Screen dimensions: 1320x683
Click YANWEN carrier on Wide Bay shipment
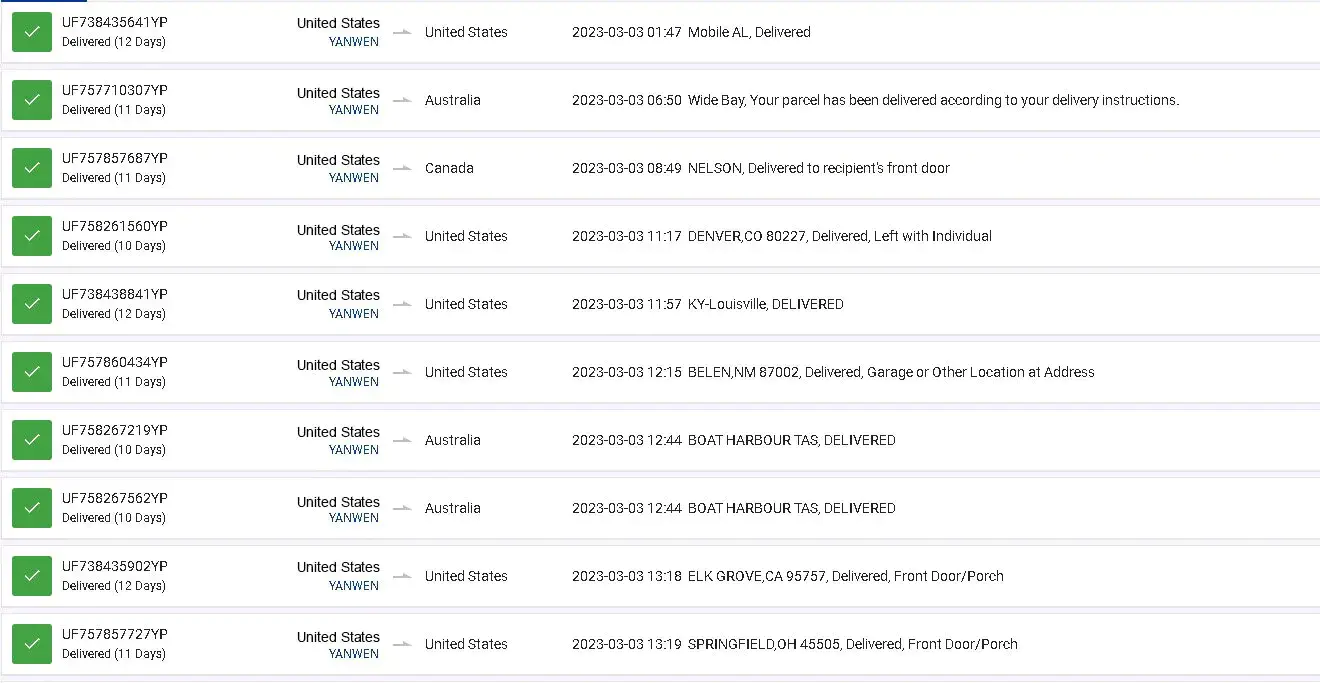click(354, 110)
